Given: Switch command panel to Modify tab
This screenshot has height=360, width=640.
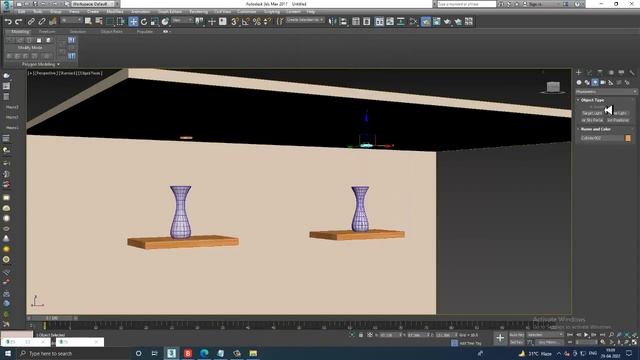Looking at the screenshot, I should pyautogui.click(x=589, y=73).
